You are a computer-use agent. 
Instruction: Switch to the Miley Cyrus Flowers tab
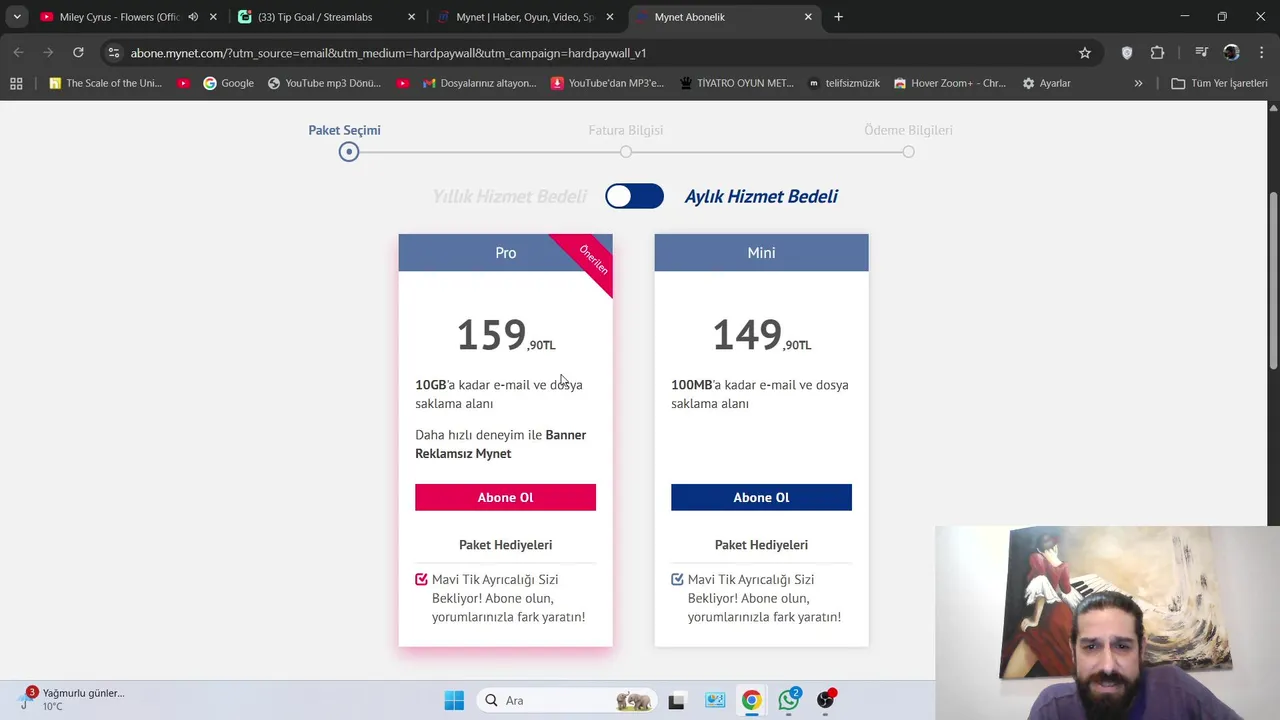pos(118,17)
